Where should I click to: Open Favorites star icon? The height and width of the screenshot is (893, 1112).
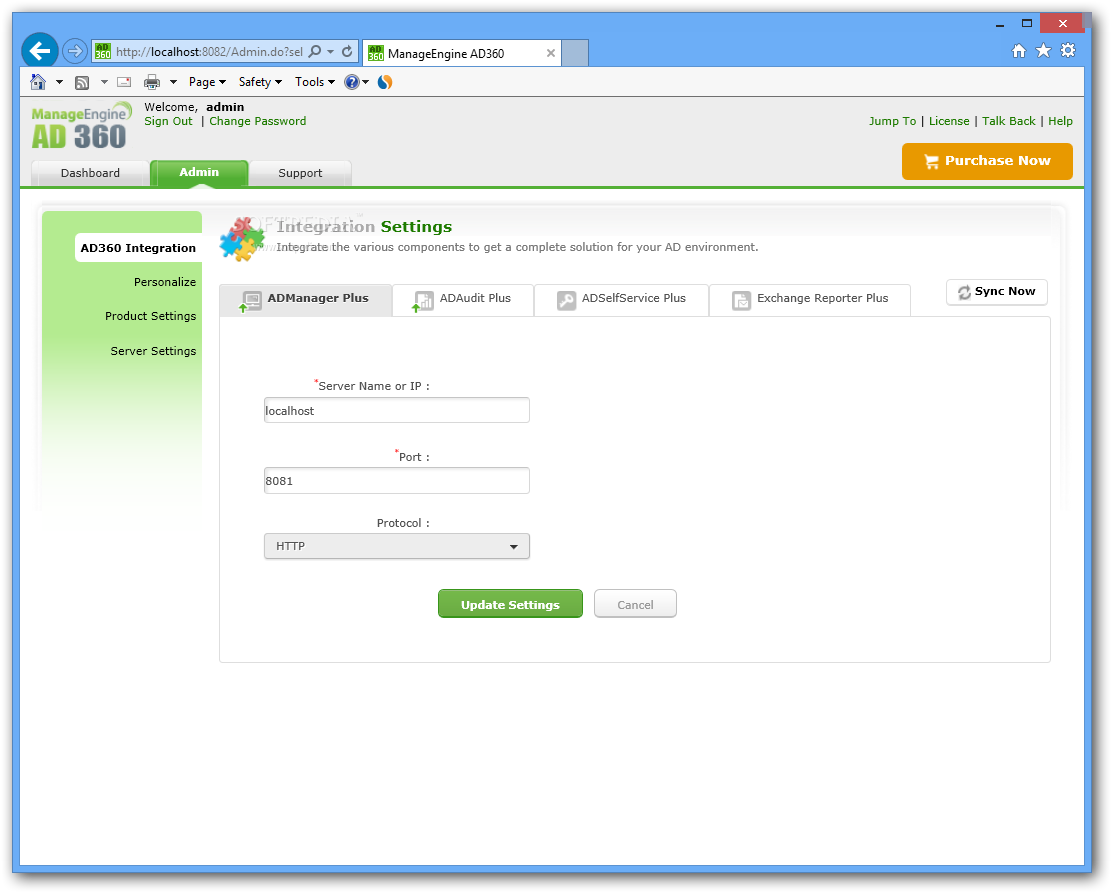[1043, 50]
